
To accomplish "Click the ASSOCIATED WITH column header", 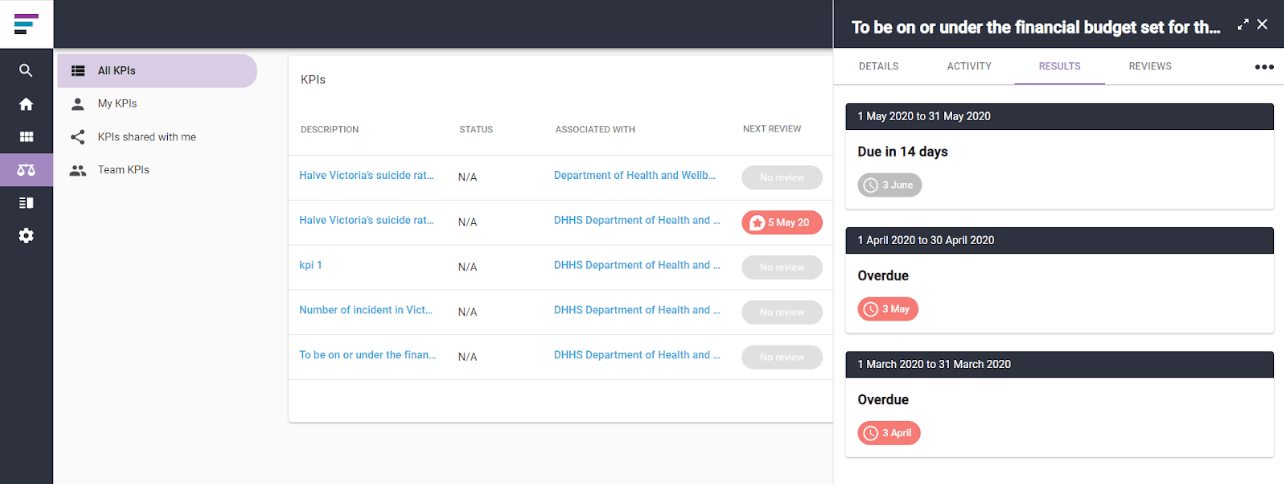I will coord(595,129).
